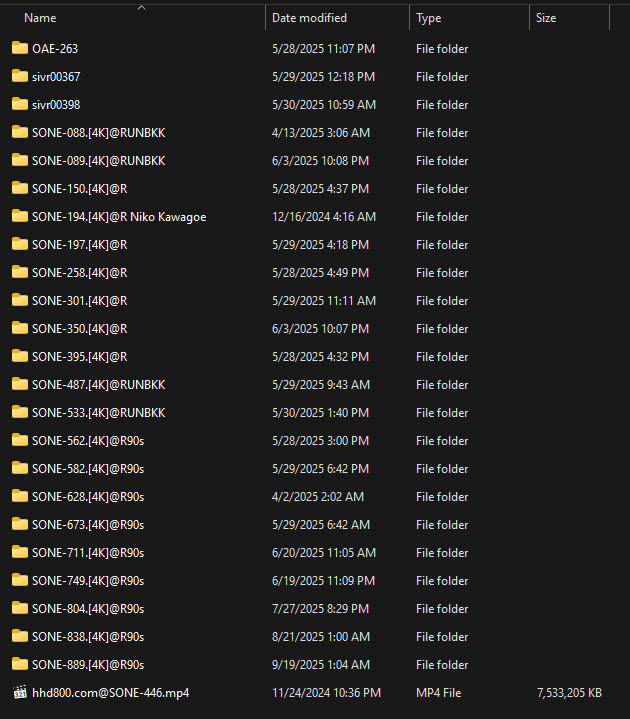The width and height of the screenshot is (630, 719).
Task: Sort files by the Name column header
Action: pyautogui.click(x=40, y=18)
